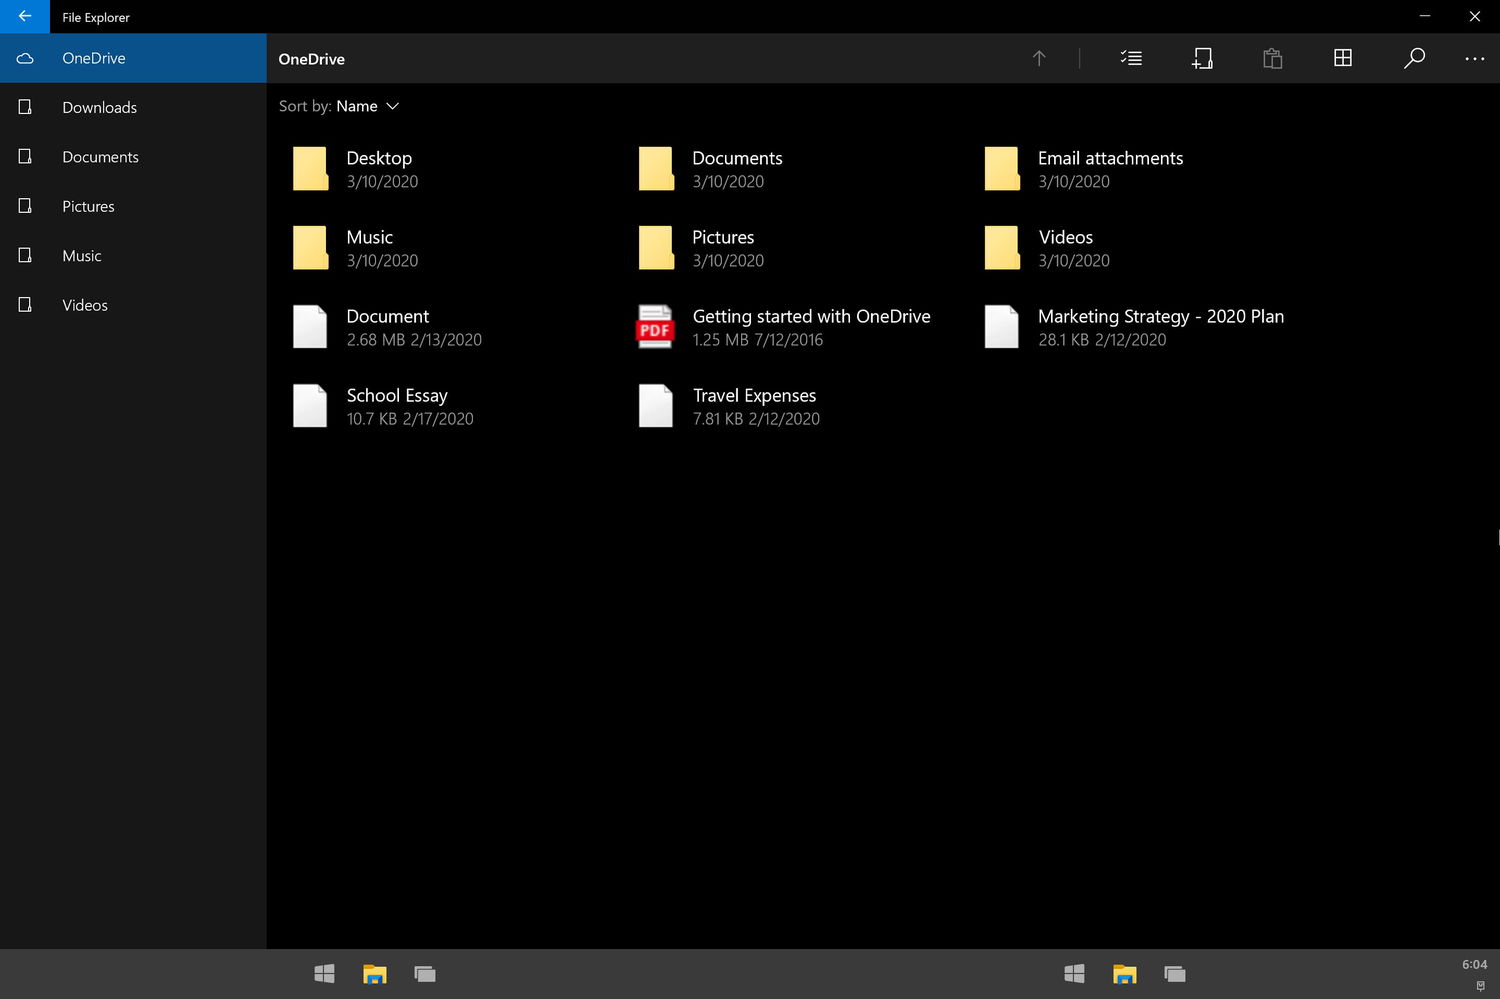
Task: Create a new folder using toolbar icon
Action: tap(1203, 58)
